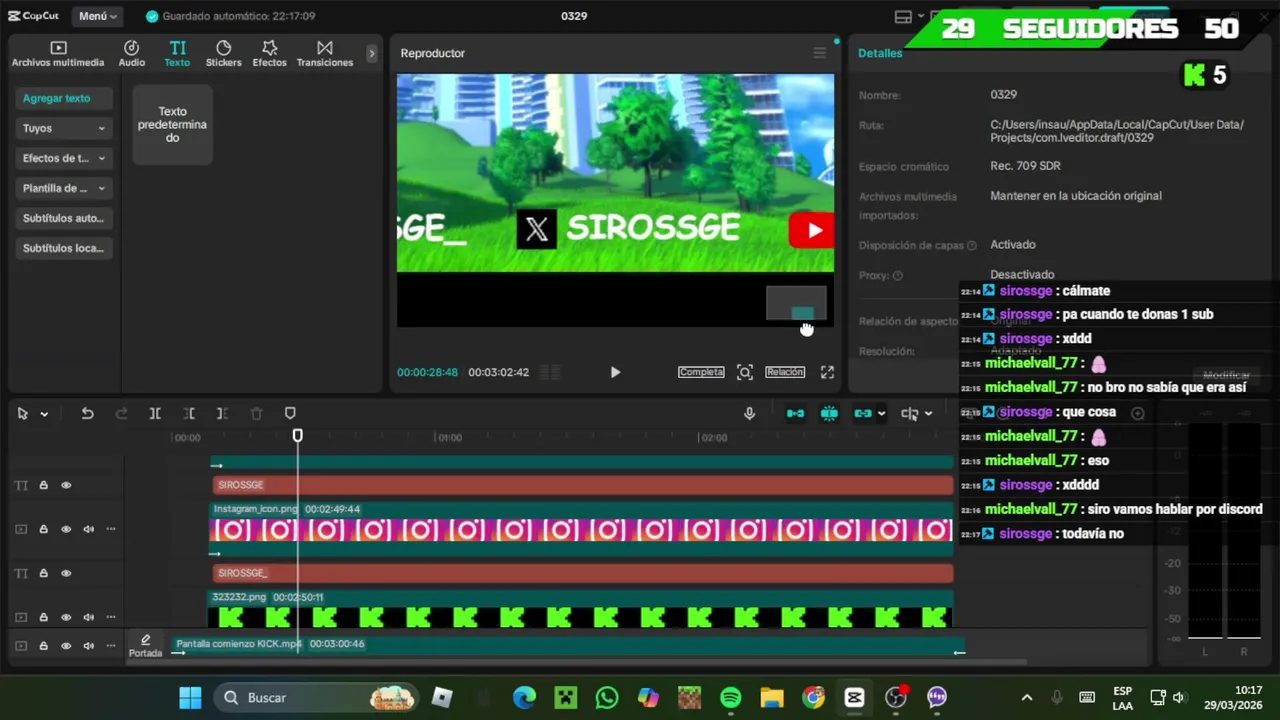
Task: Open the preview axis dropdown arrow
Action: (928, 414)
